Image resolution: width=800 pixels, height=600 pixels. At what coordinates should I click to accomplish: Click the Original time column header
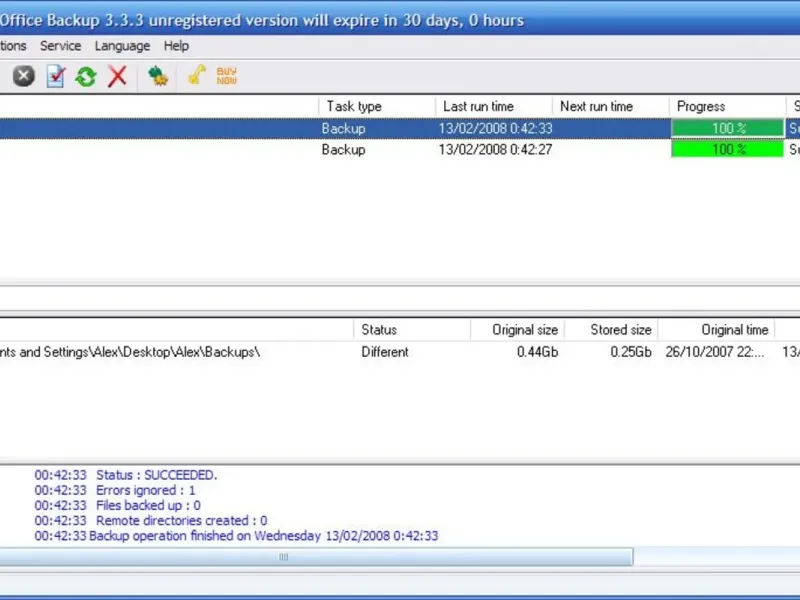pos(716,330)
